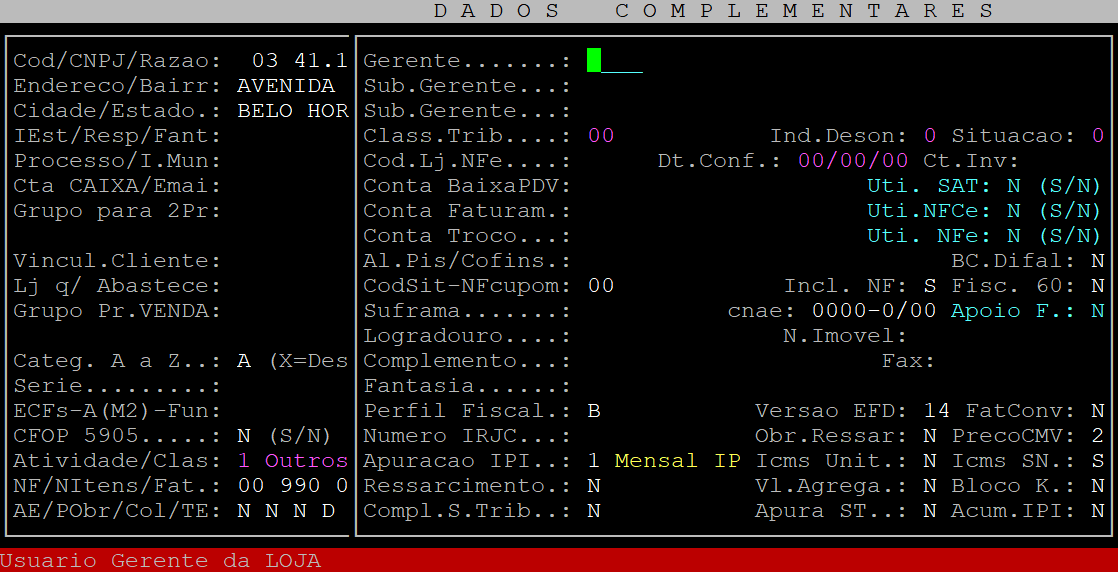
Task: Toggle the Uti. SAT S/N value
Action: click(1014, 186)
